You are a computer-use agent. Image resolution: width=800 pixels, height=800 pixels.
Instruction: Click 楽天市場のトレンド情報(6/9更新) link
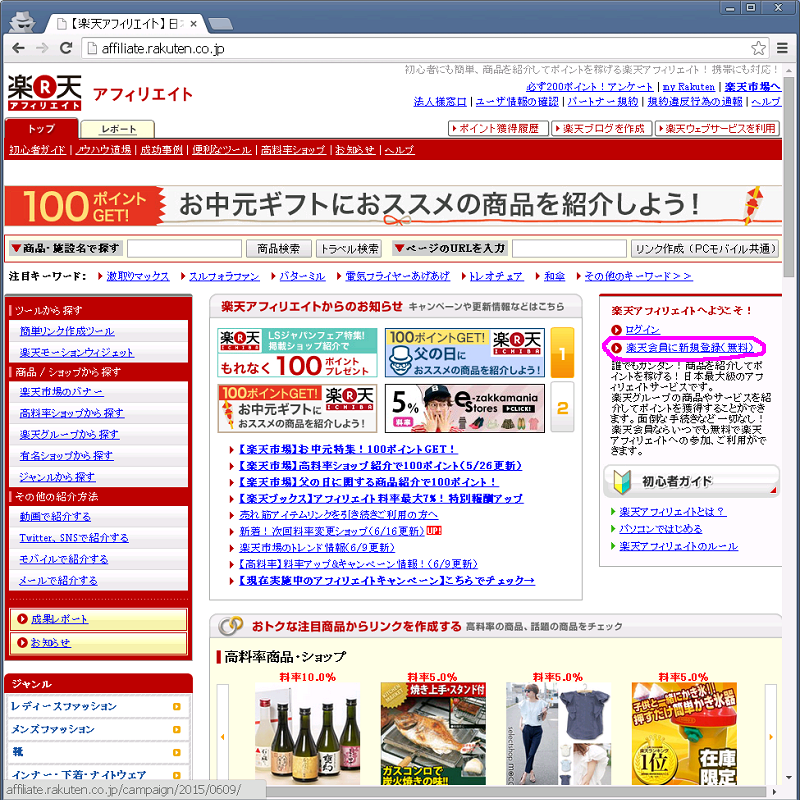(317, 547)
